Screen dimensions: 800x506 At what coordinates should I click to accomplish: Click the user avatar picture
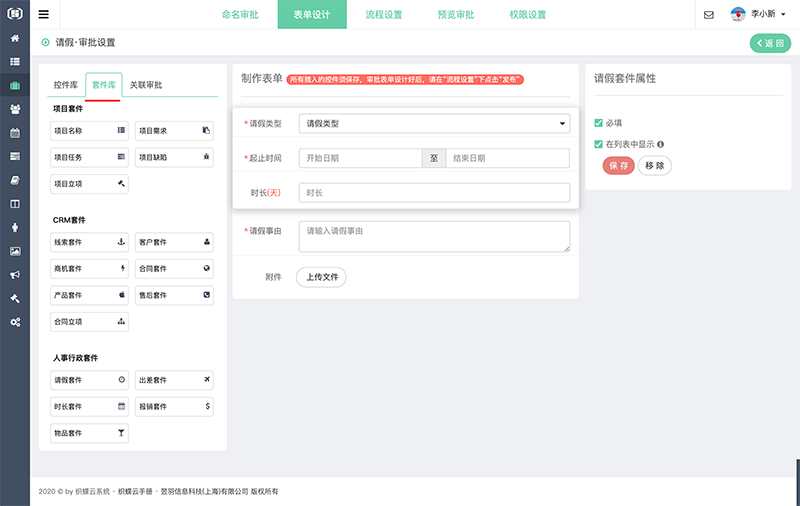(738, 14)
